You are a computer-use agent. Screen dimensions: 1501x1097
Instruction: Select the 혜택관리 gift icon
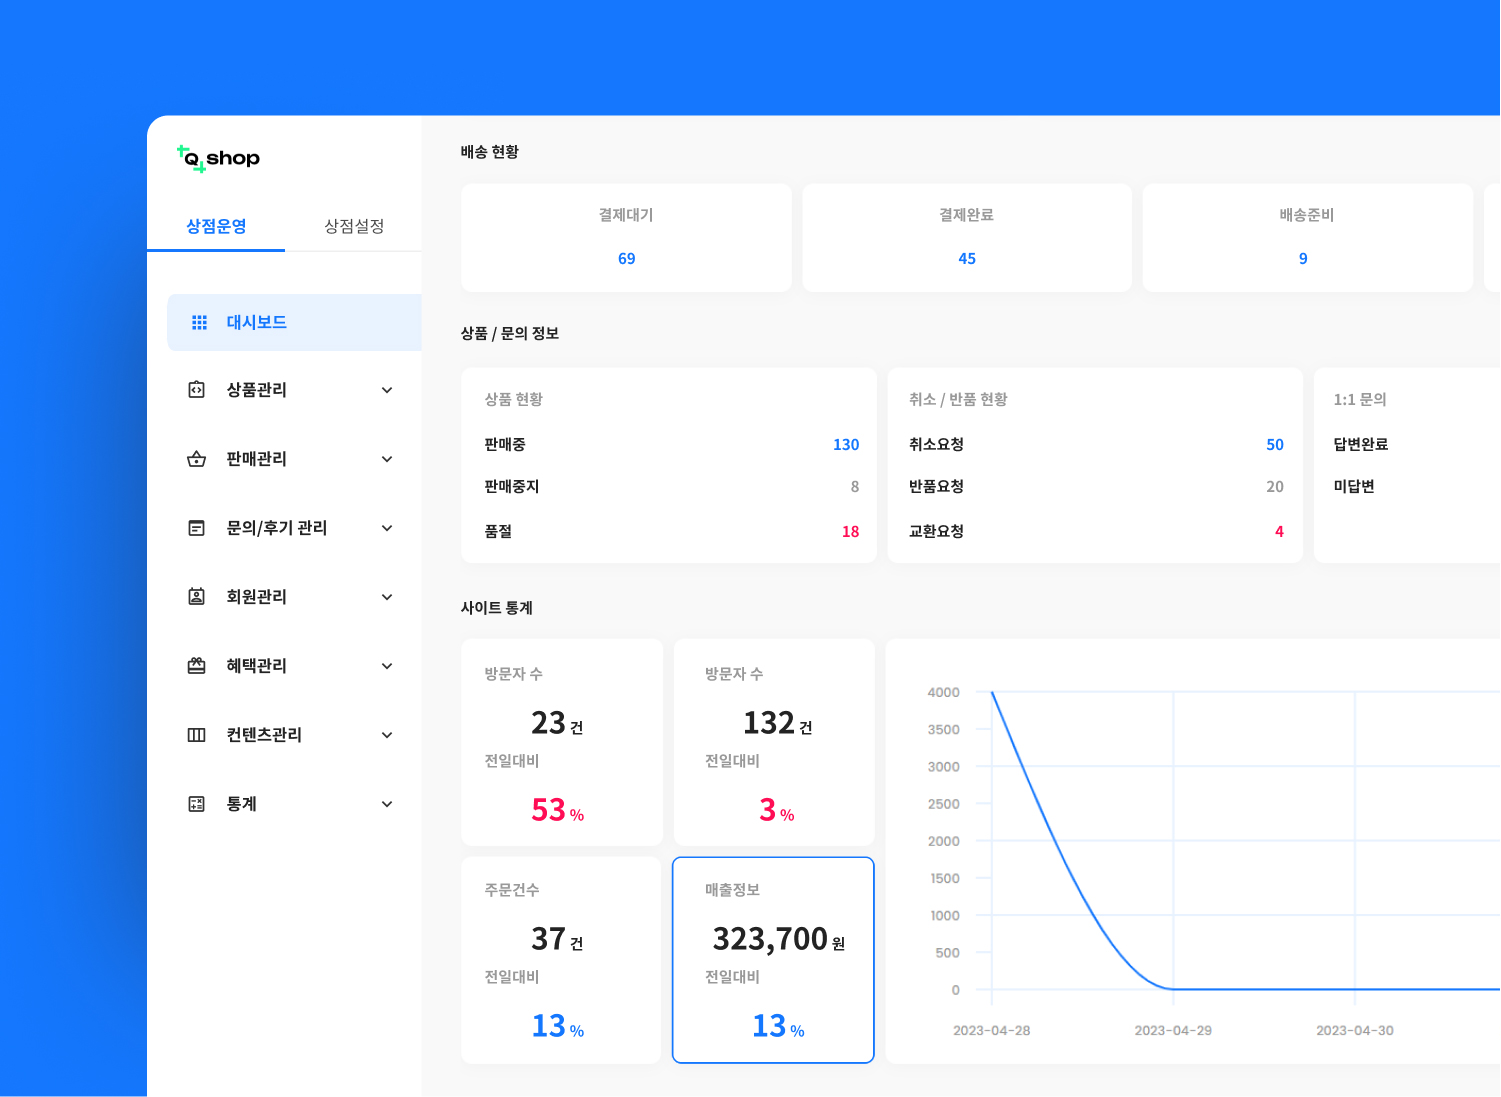pyautogui.click(x=197, y=666)
